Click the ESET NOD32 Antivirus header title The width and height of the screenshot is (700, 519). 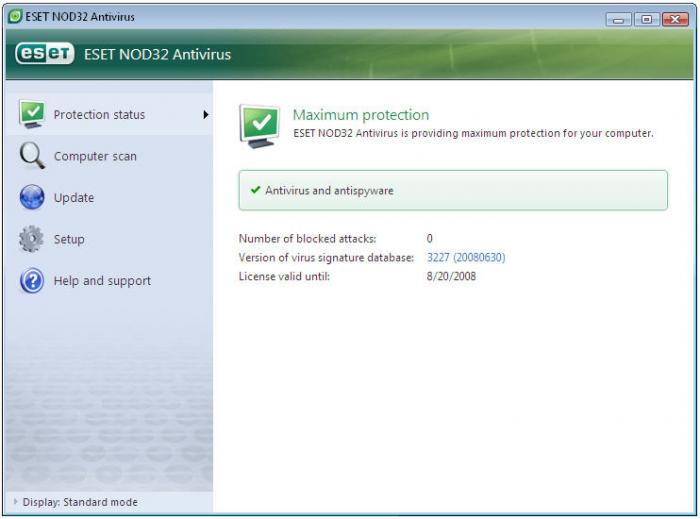click(x=158, y=54)
